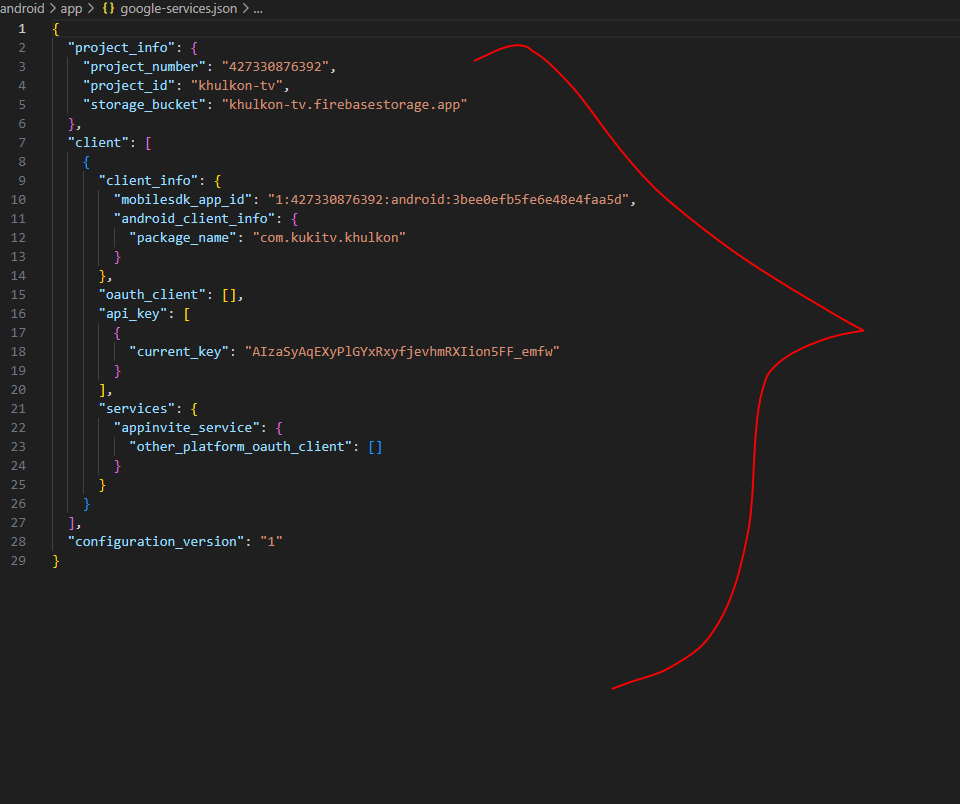Click the AIzaSy... current key value
Image resolution: width=960 pixels, height=804 pixels.
point(402,351)
